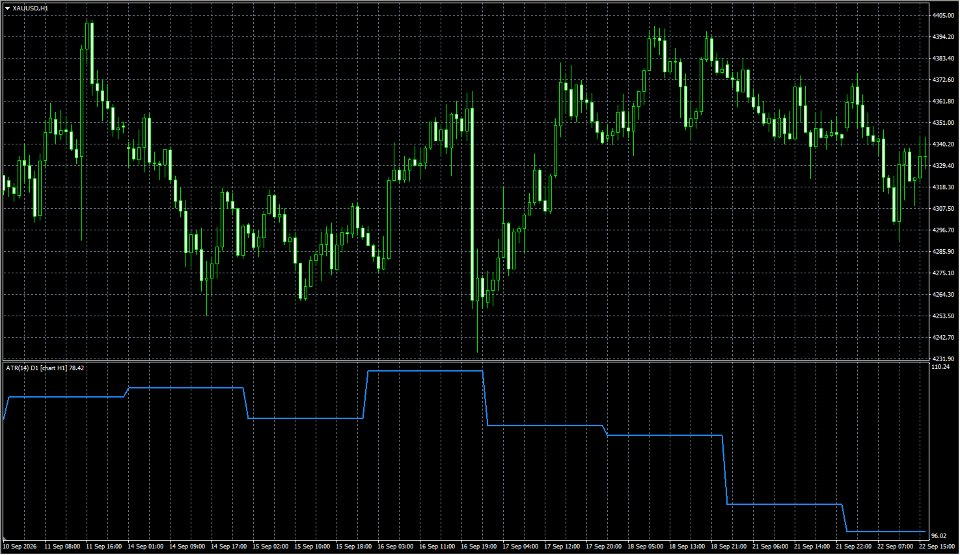Click the 4231.90 price scale label
Image resolution: width=960 pixels, height=555 pixels.
tap(943, 359)
